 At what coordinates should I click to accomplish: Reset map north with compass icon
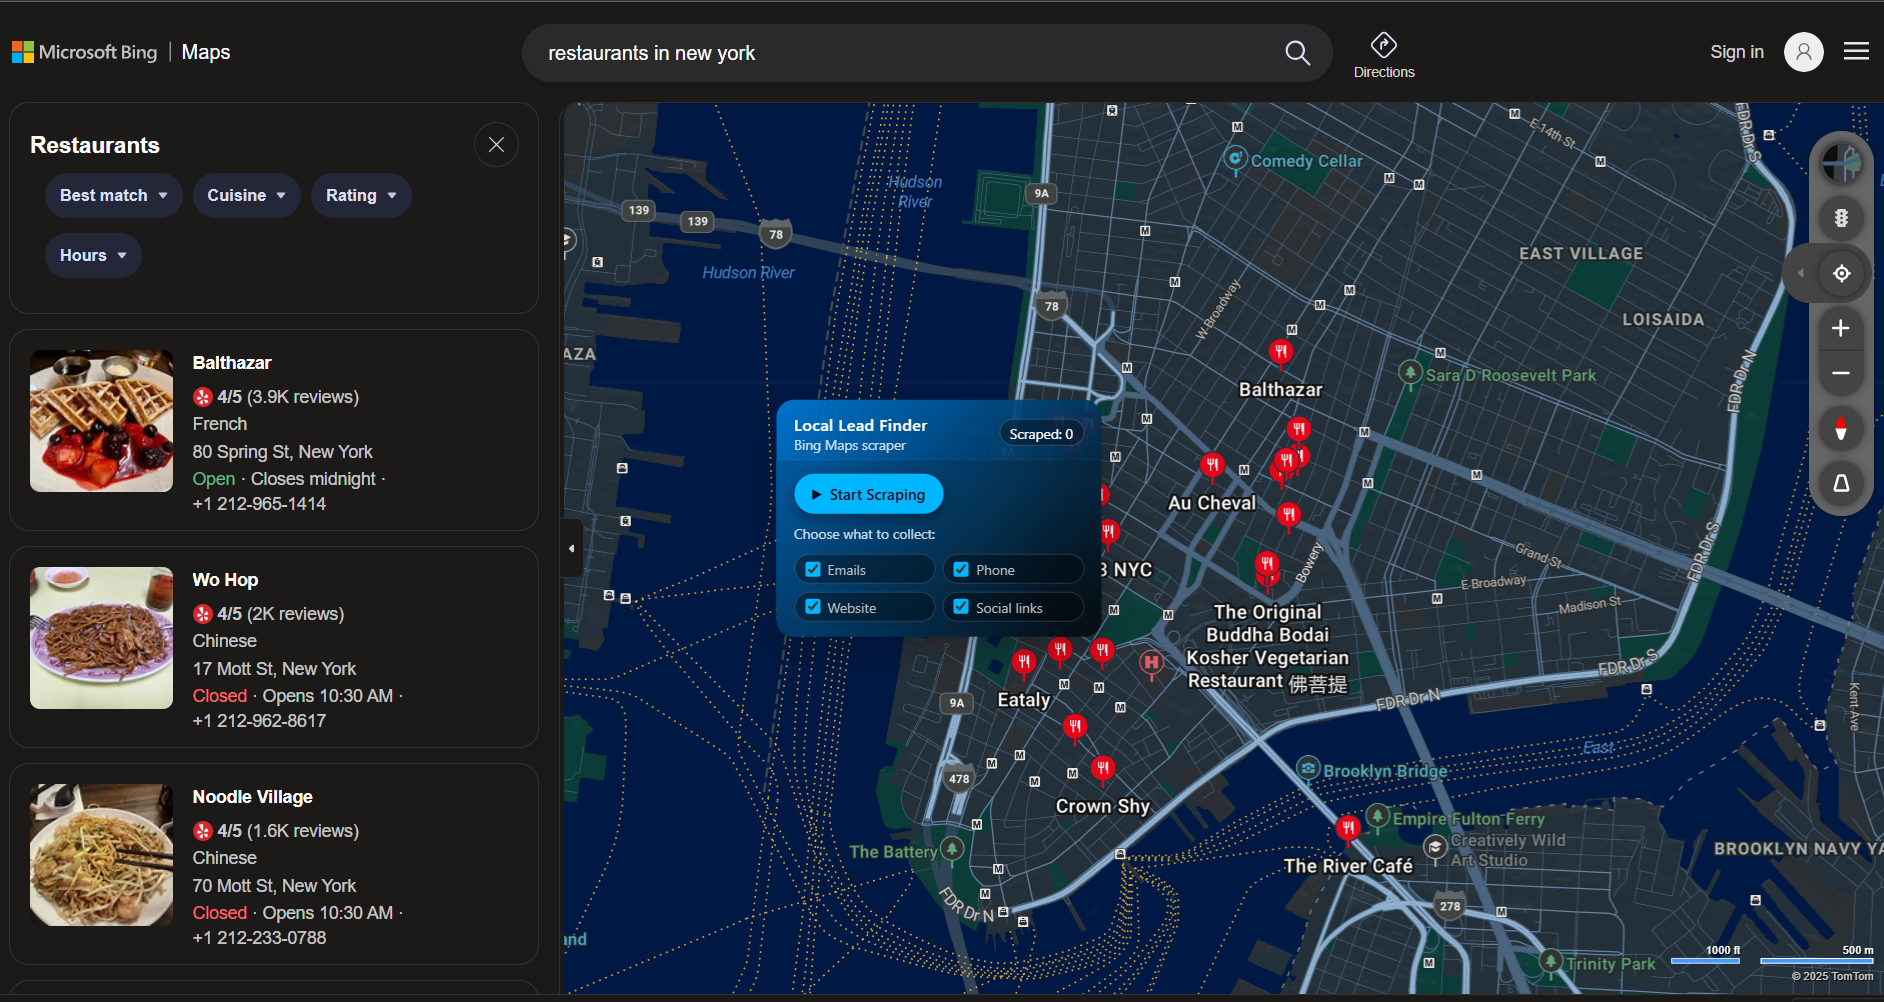click(1840, 430)
